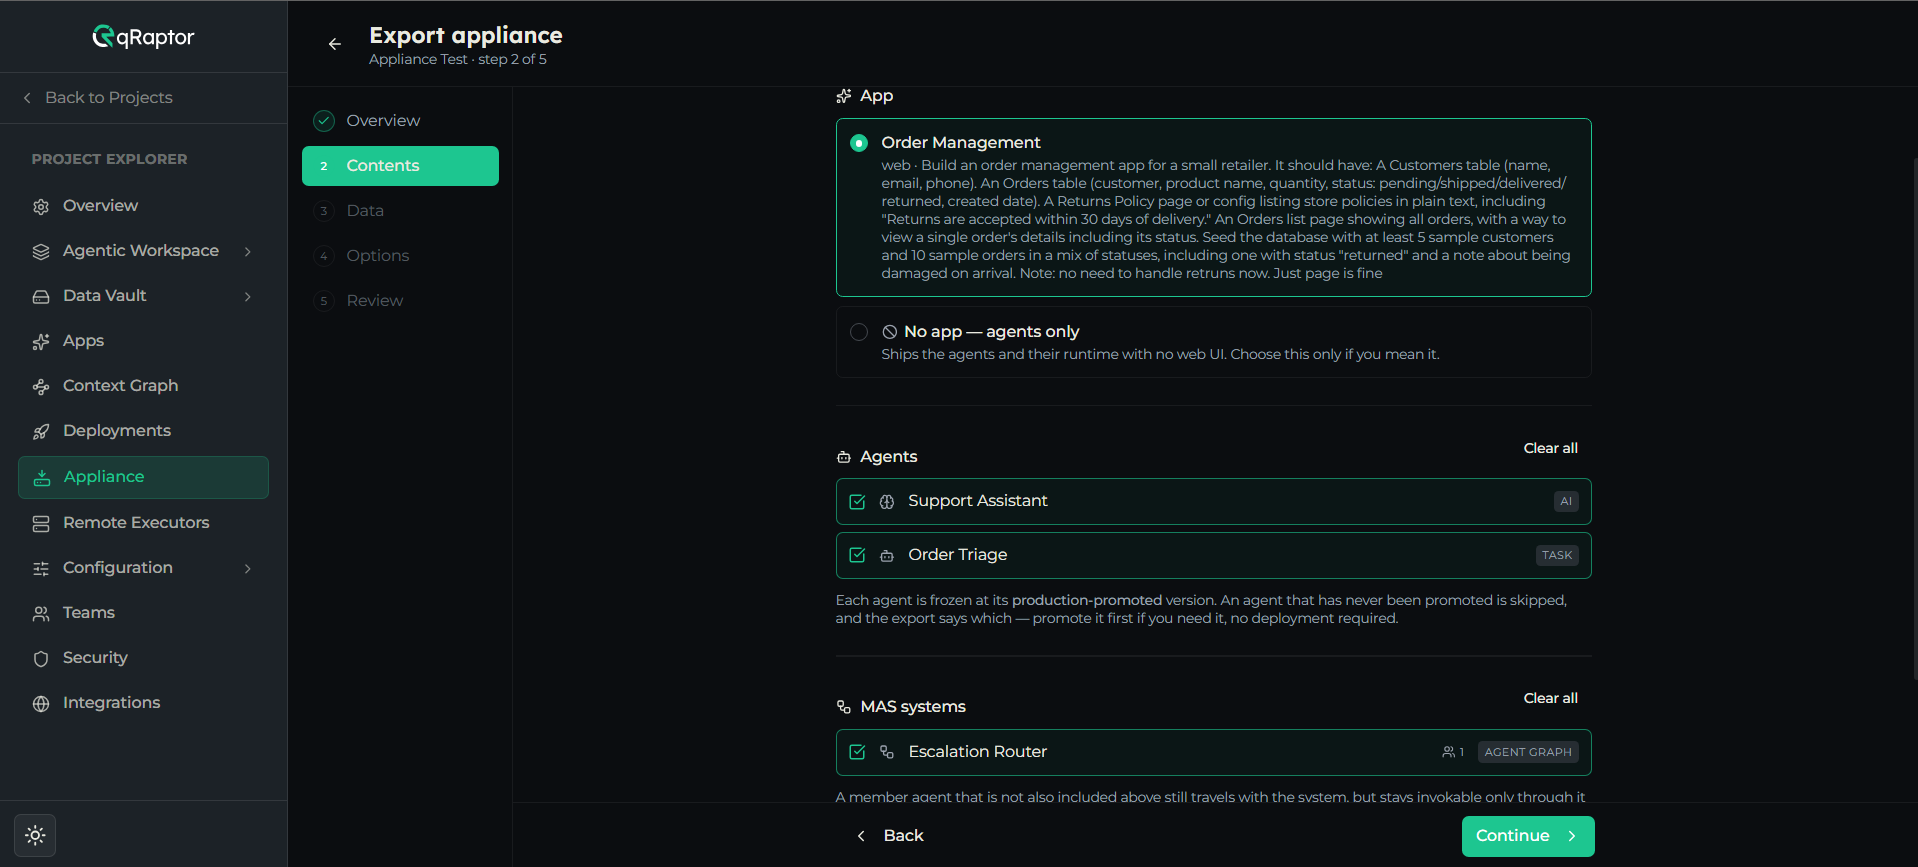The width and height of the screenshot is (1918, 867).
Task: Open the Contents wizard step
Action: (400, 166)
